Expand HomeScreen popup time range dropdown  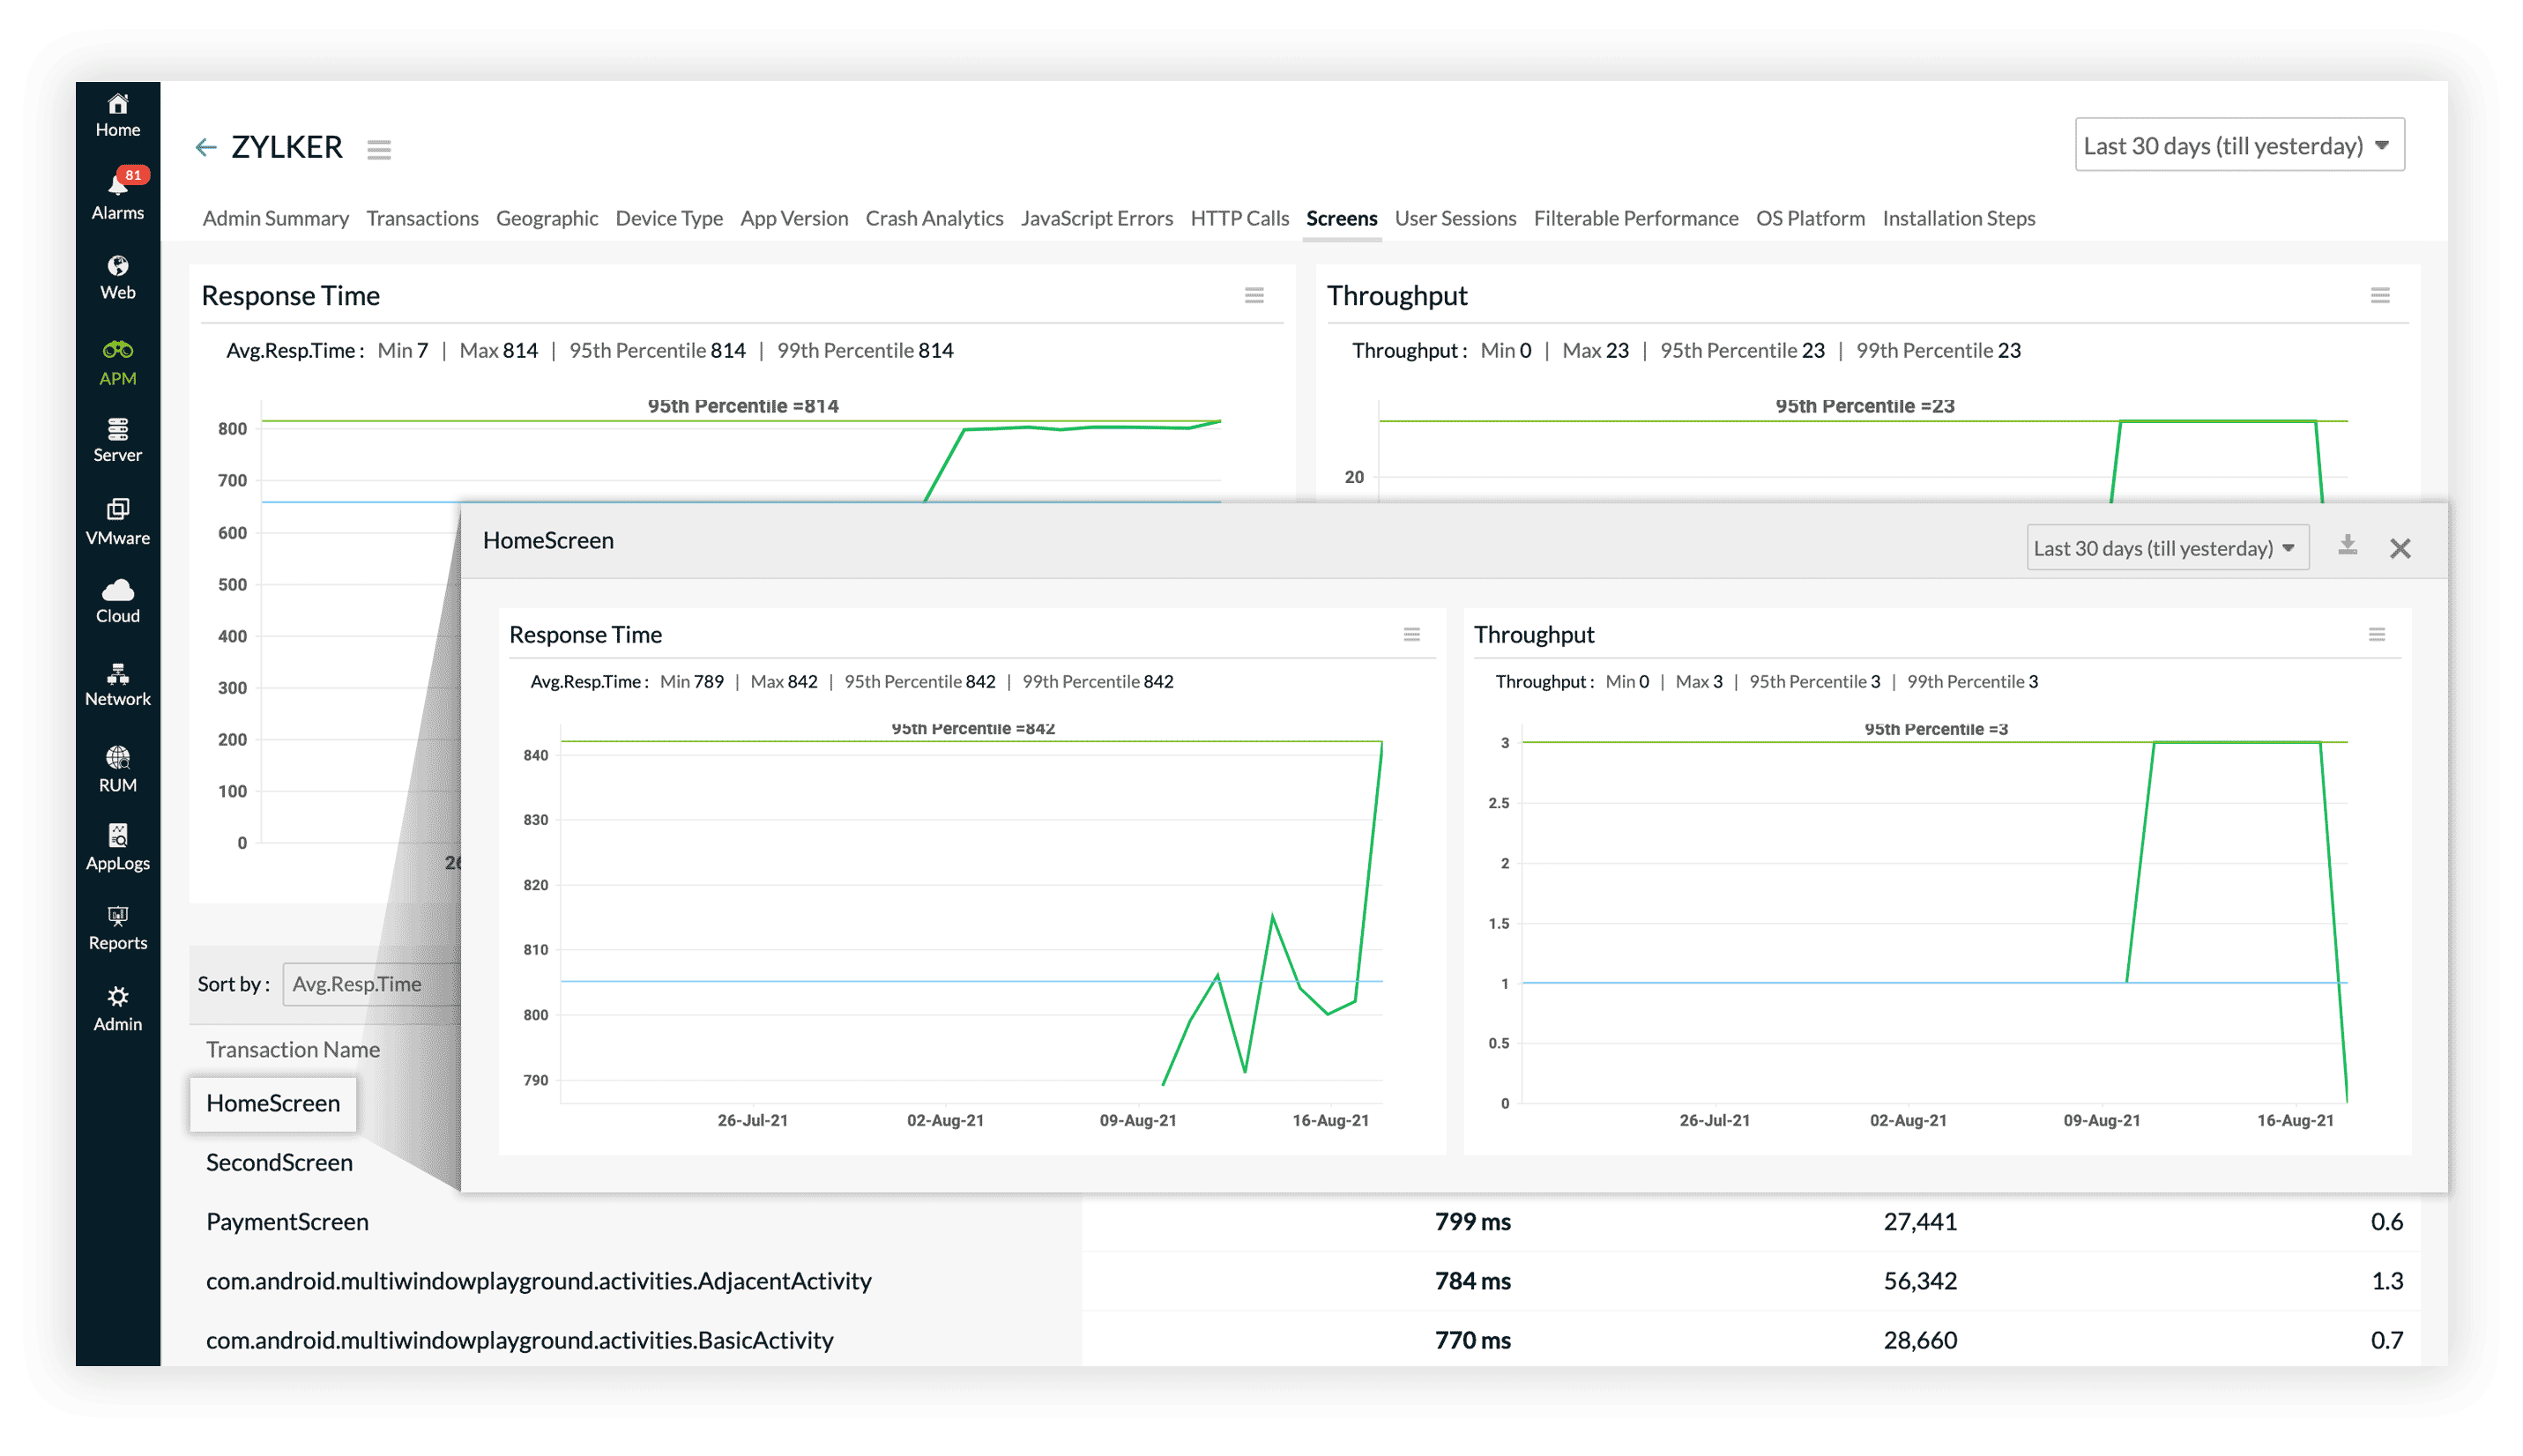click(2166, 548)
